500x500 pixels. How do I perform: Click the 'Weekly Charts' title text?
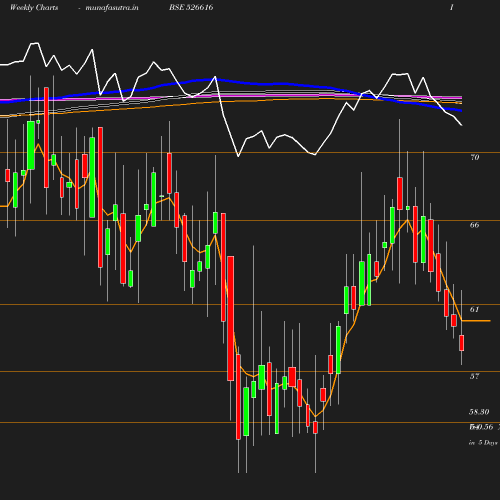click(x=34, y=7)
